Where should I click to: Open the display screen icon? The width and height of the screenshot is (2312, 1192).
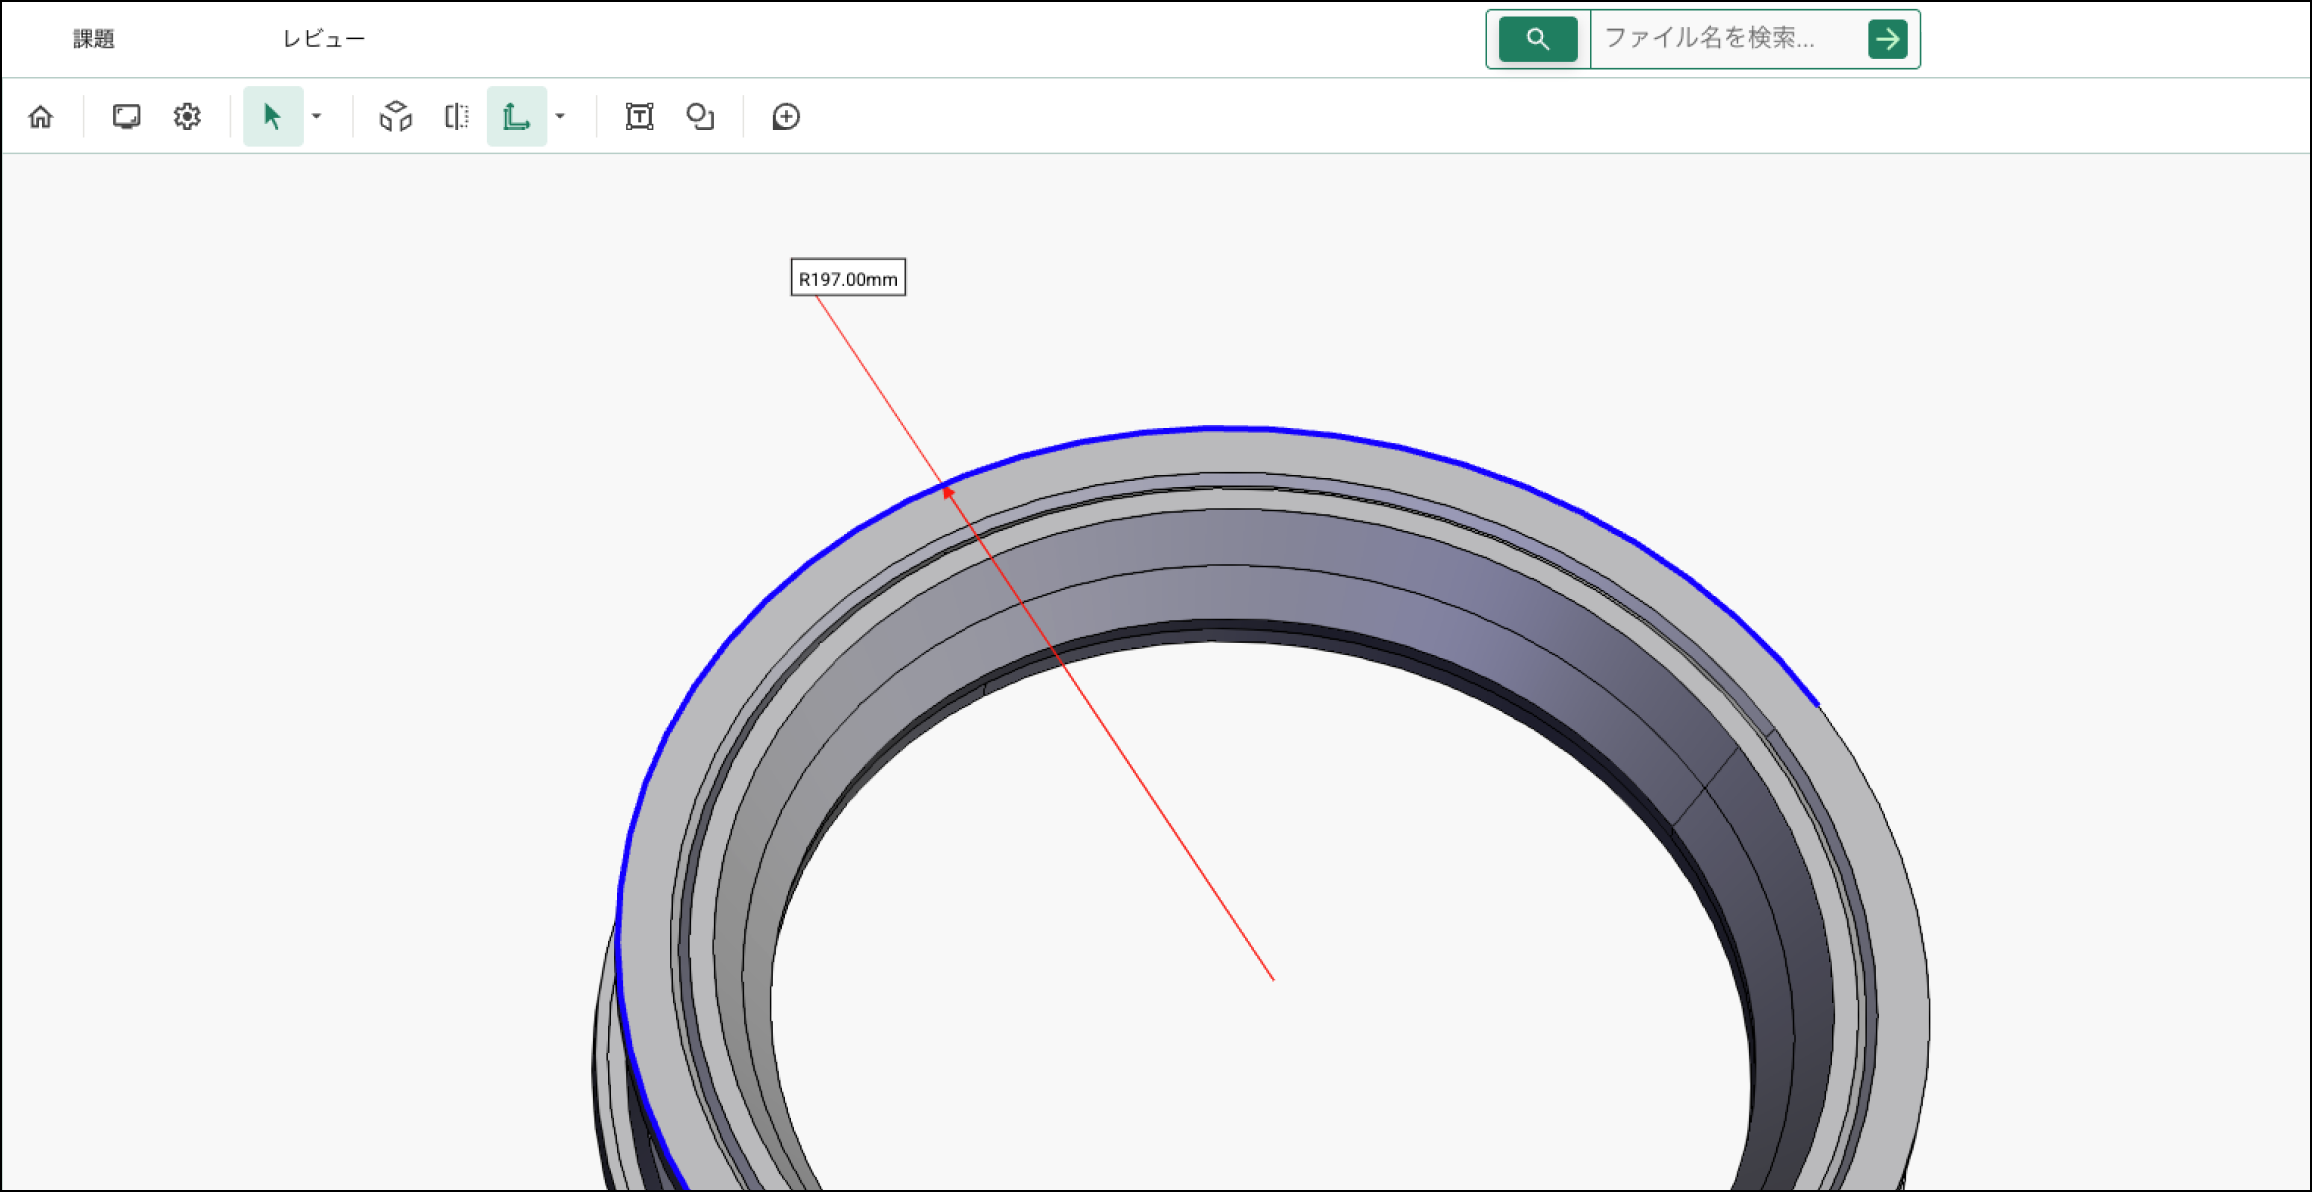pos(126,117)
